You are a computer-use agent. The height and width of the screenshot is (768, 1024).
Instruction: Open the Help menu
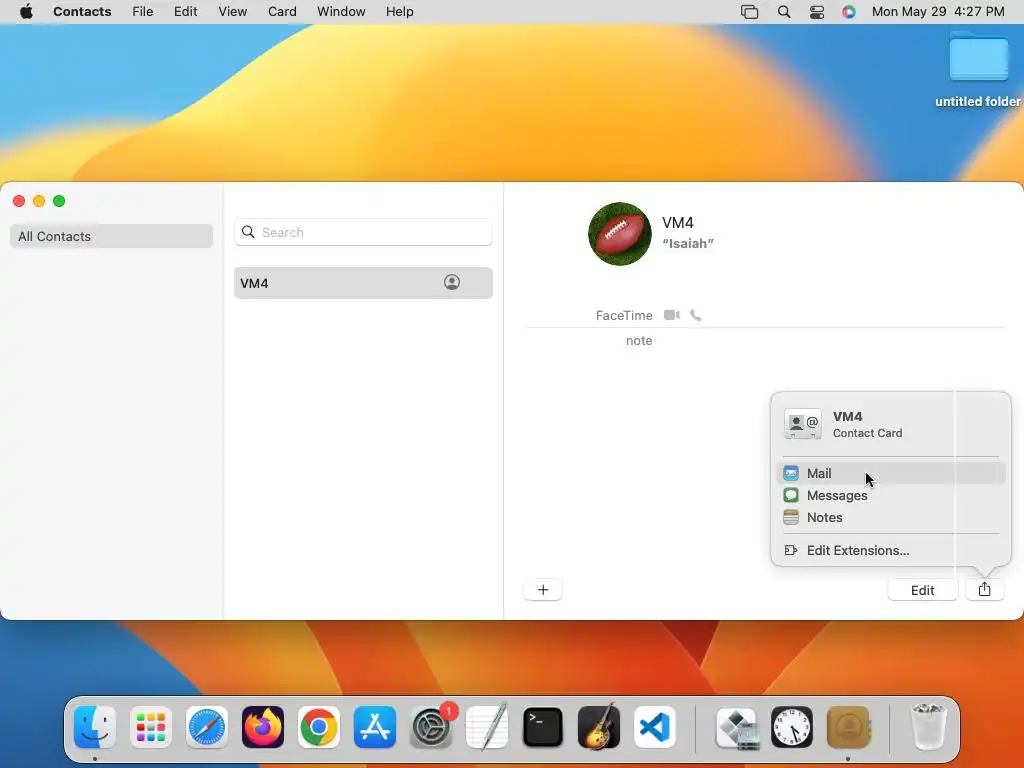399,12
